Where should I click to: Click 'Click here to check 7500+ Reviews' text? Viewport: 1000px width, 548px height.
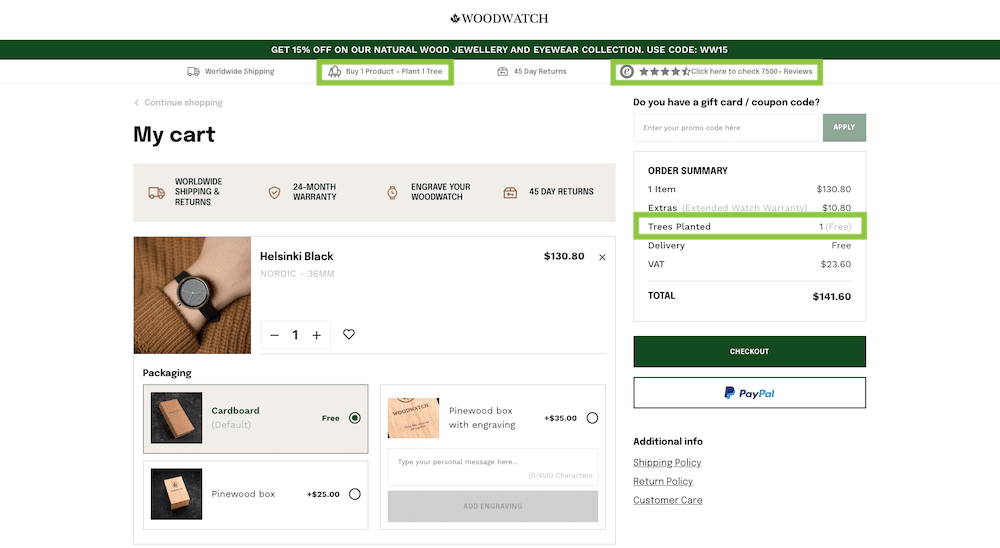coord(752,71)
